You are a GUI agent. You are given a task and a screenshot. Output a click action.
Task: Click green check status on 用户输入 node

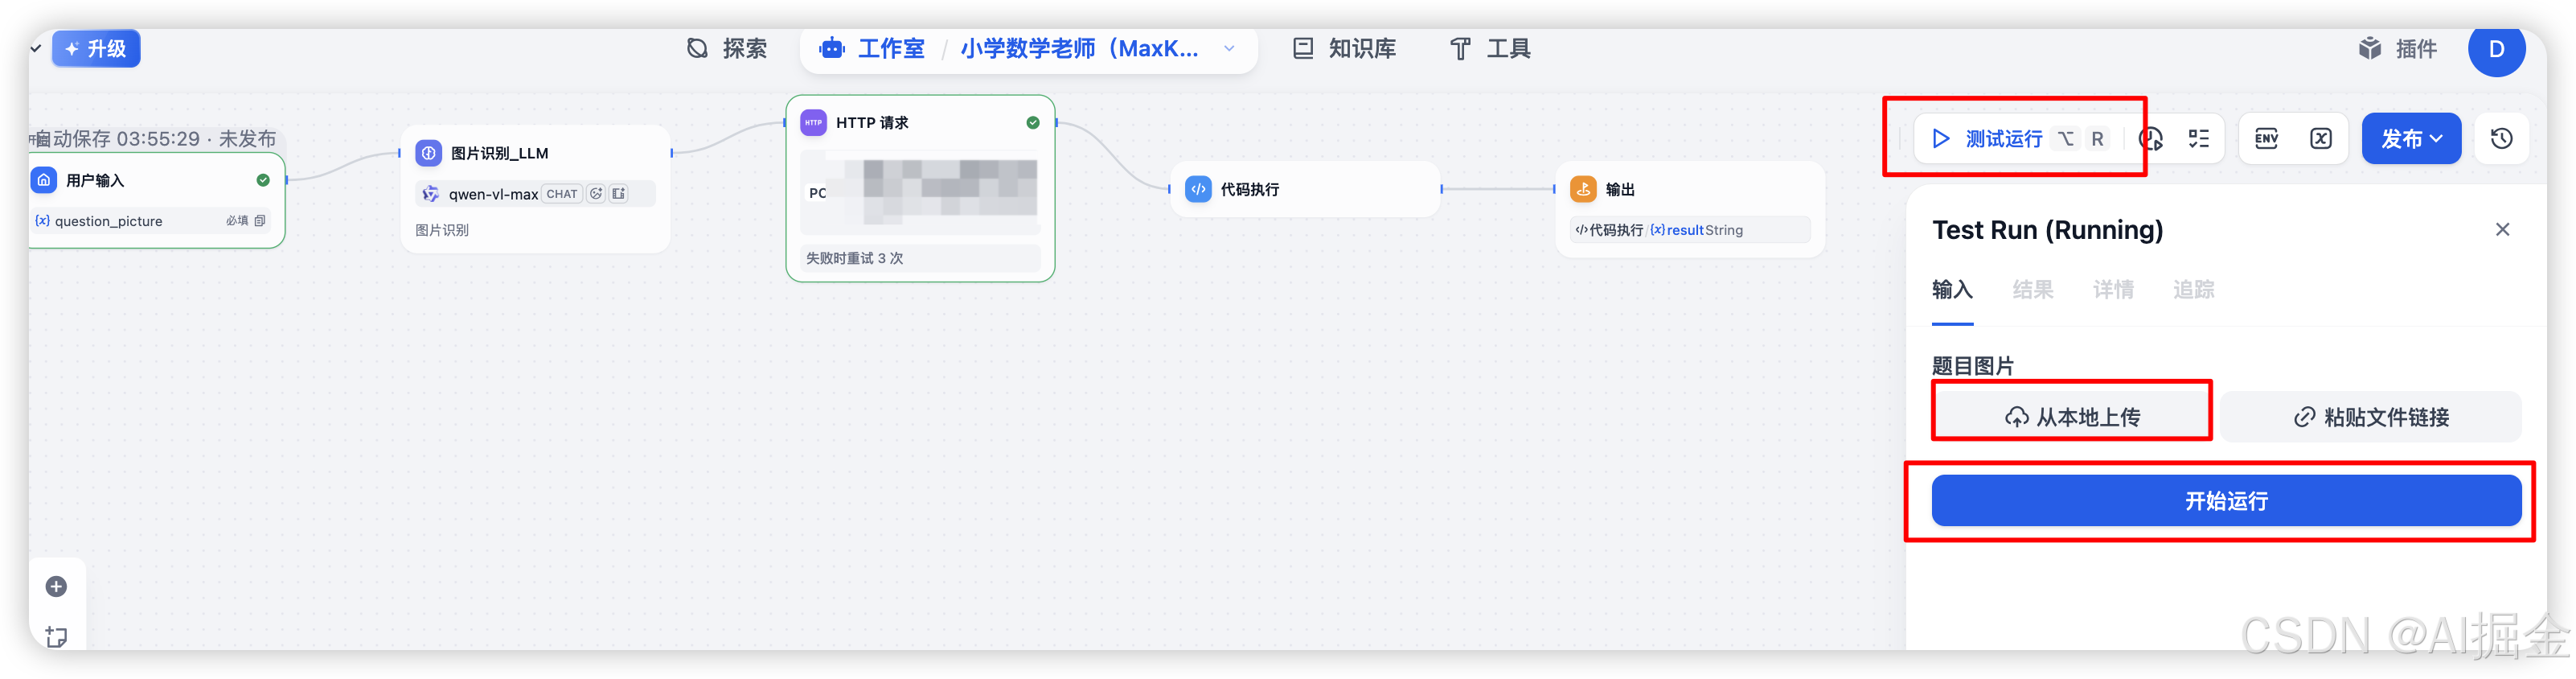[x=263, y=180]
